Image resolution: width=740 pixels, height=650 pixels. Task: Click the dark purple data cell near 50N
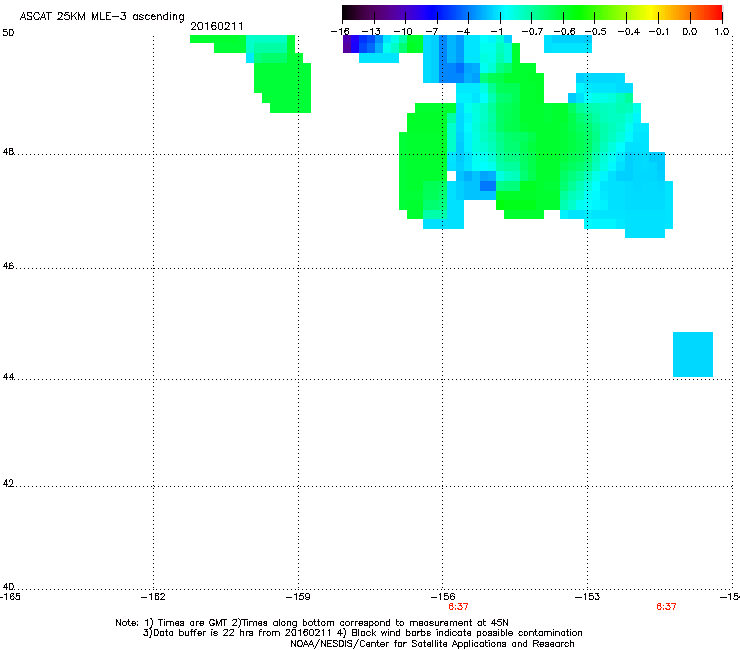point(347,44)
